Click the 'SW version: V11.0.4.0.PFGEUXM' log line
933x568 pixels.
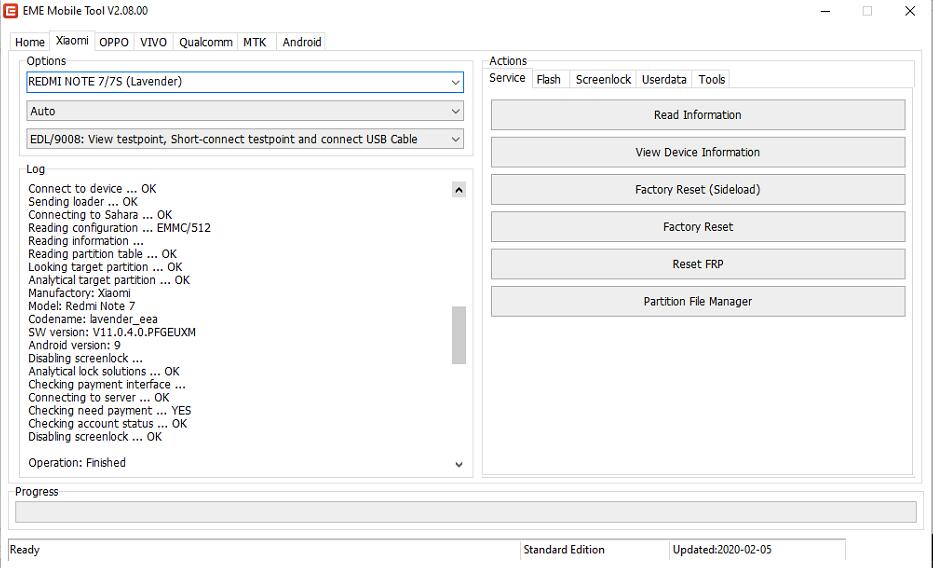tap(112, 332)
